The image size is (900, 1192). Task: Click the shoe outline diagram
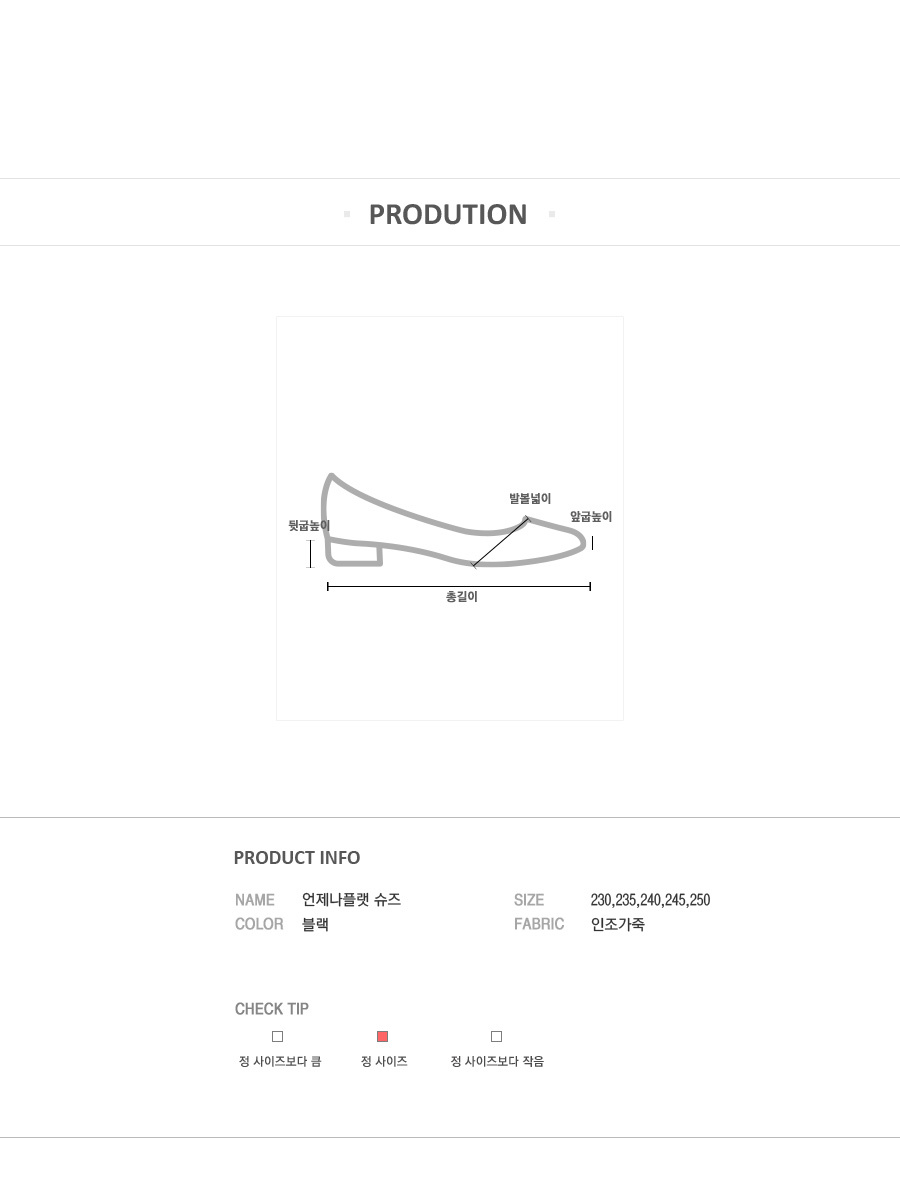[454, 521]
